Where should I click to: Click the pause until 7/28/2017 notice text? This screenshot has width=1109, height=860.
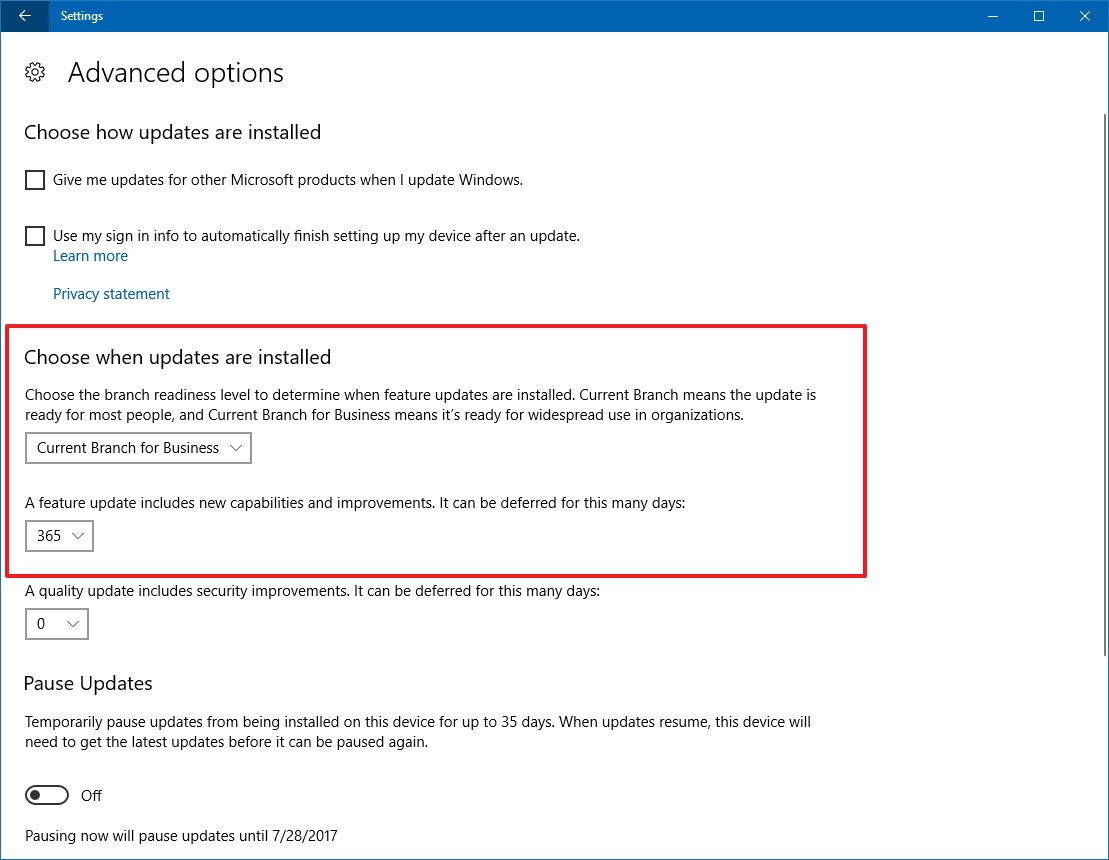181,835
